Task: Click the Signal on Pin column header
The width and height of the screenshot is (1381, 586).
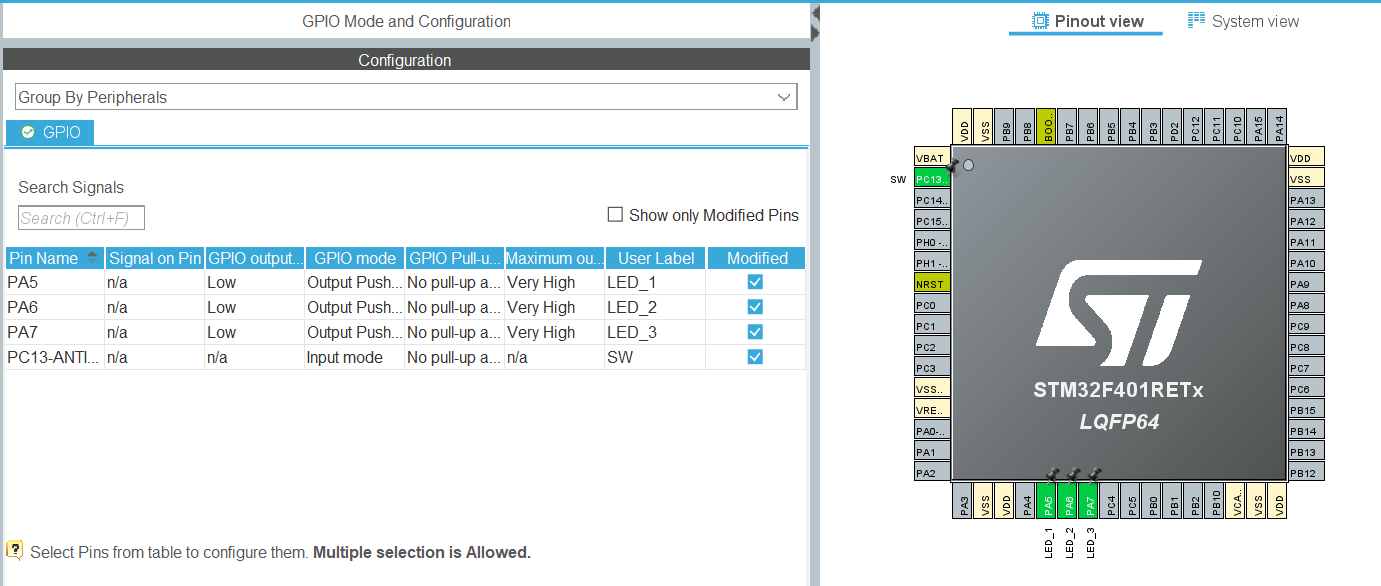Action: coord(155,258)
